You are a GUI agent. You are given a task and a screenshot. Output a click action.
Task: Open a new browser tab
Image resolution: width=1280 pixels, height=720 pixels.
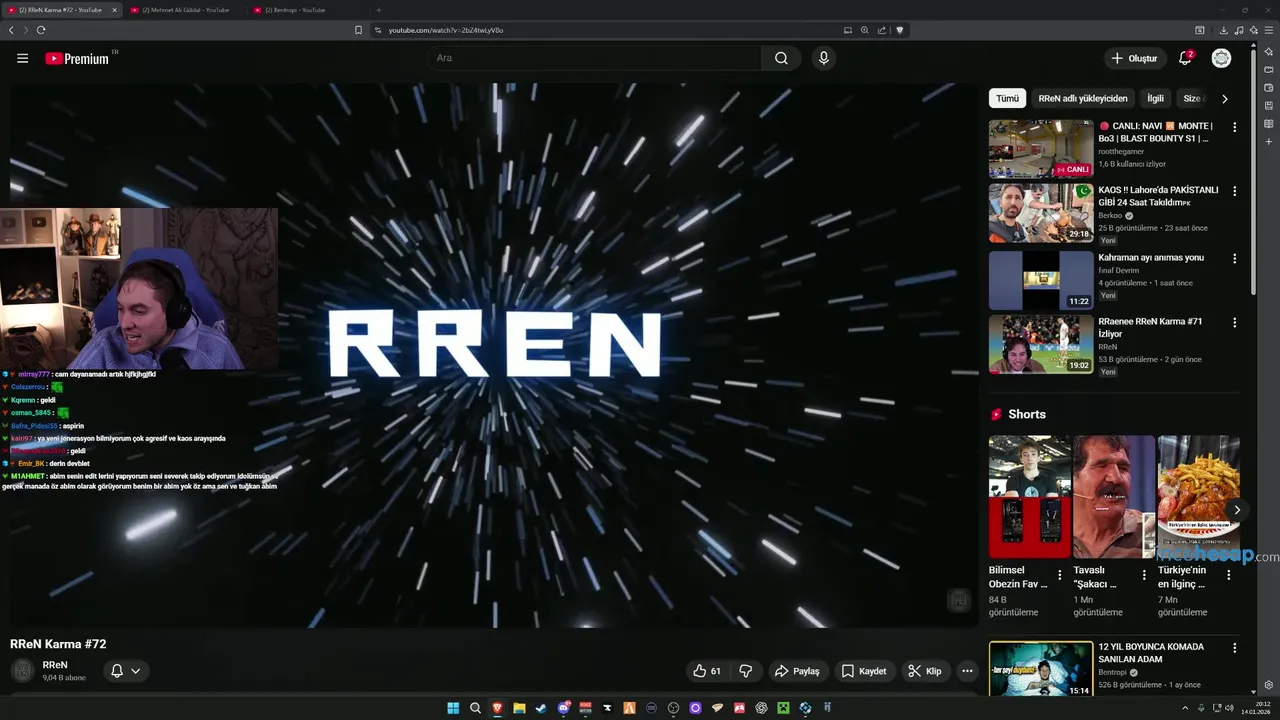pyautogui.click(x=378, y=10)
